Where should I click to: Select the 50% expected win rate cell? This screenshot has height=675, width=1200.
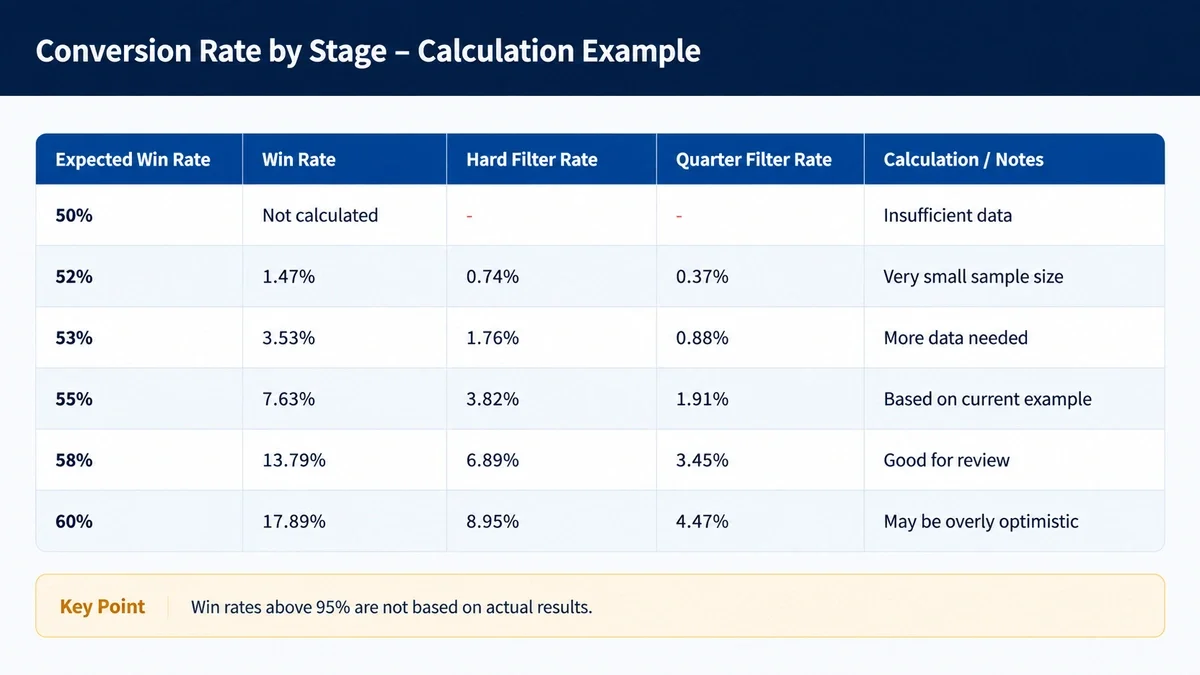tap(74, 215)
